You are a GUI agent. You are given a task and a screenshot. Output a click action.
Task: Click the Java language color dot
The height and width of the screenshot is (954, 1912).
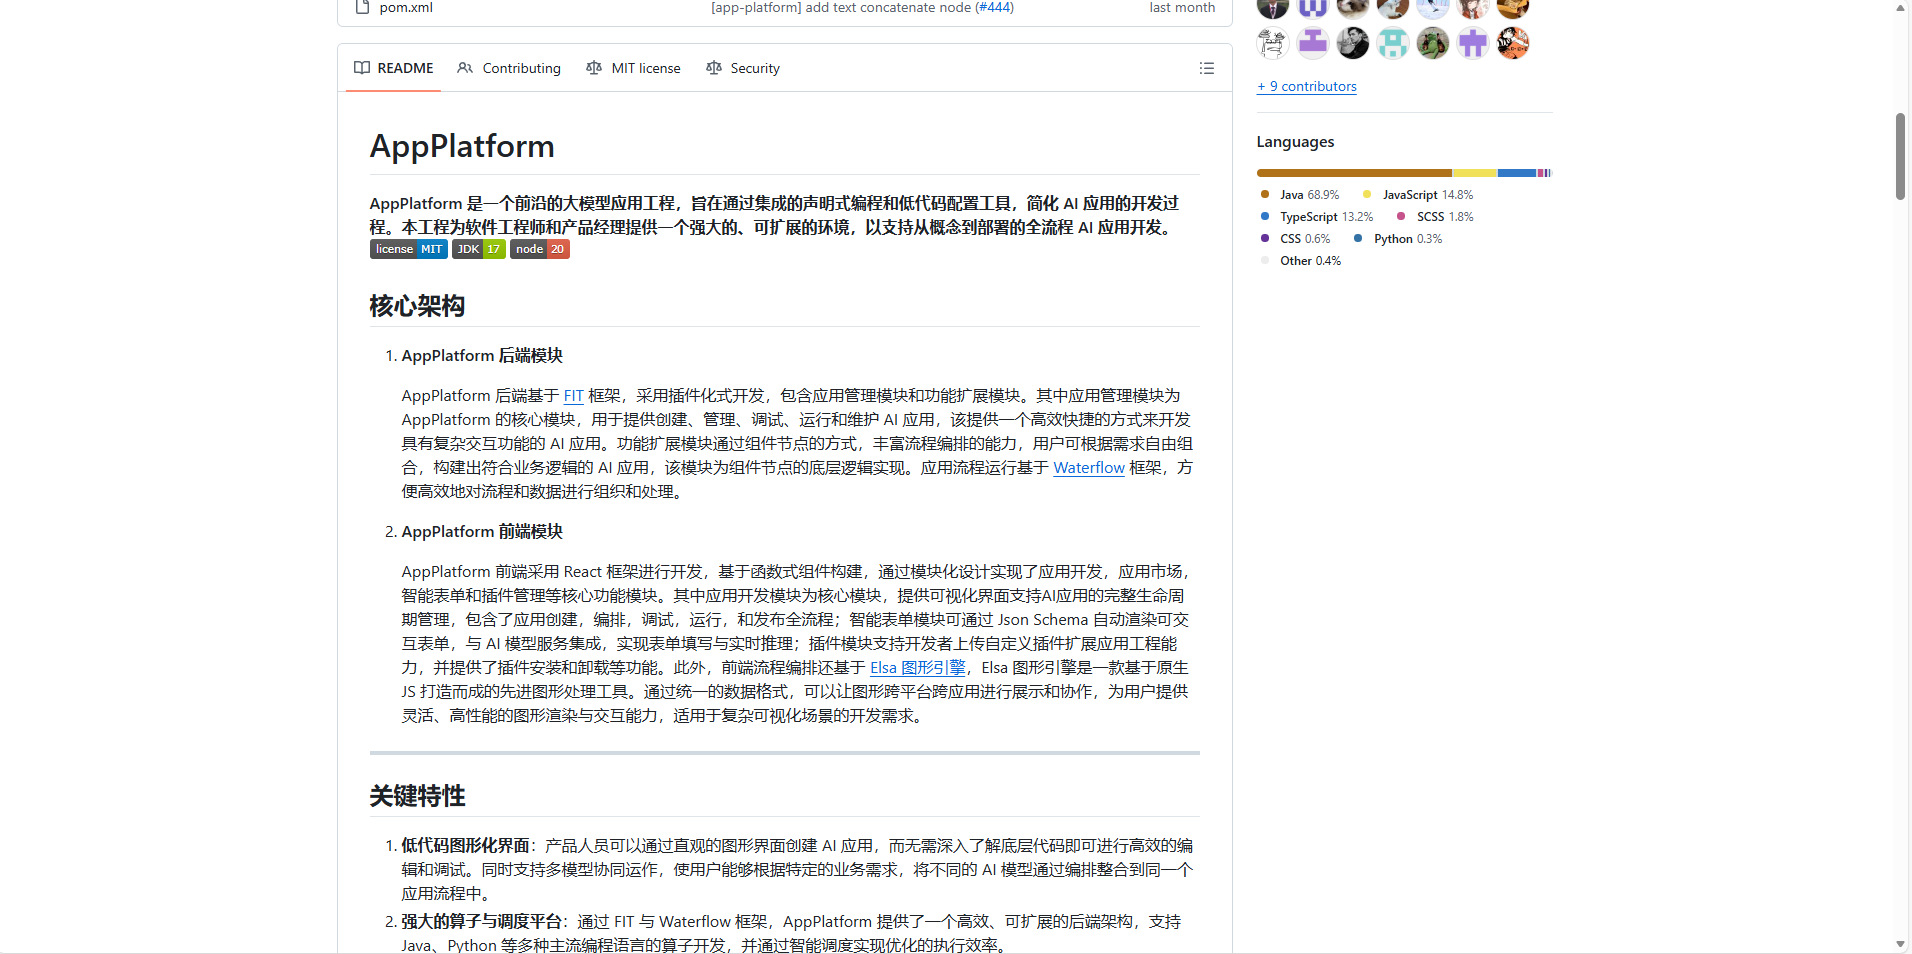[x=1265, y=194]
